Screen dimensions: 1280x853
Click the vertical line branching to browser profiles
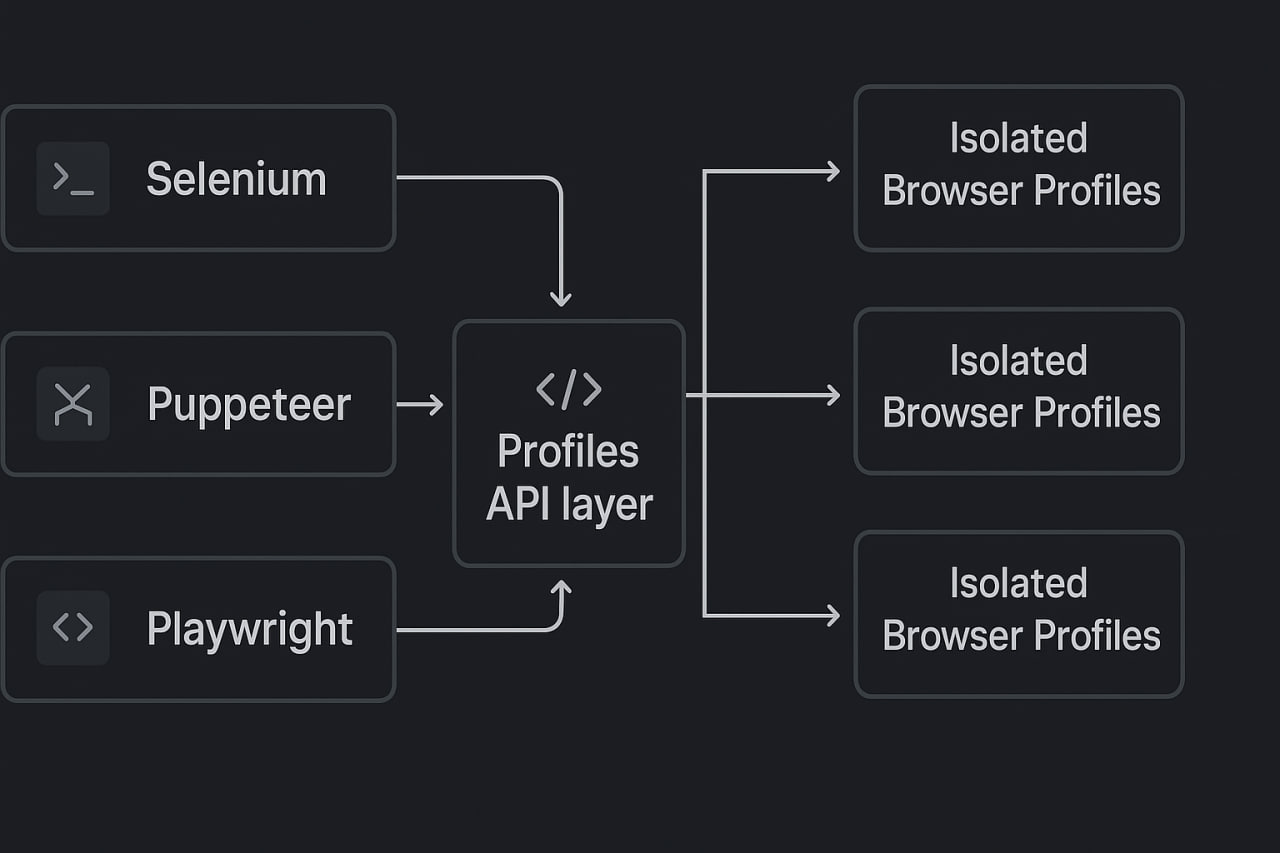tap(705, 500)
